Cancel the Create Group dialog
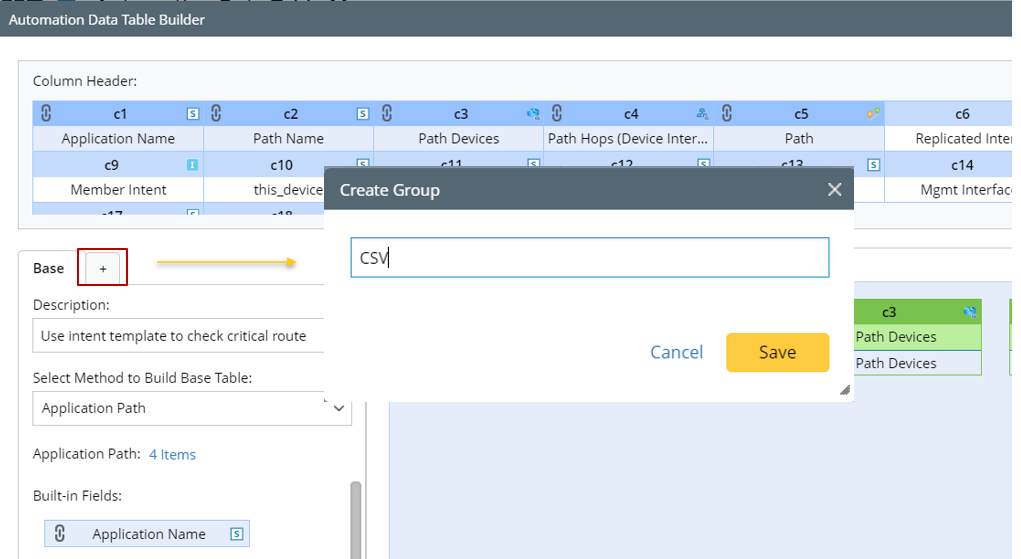 click(x=676, y=352)
